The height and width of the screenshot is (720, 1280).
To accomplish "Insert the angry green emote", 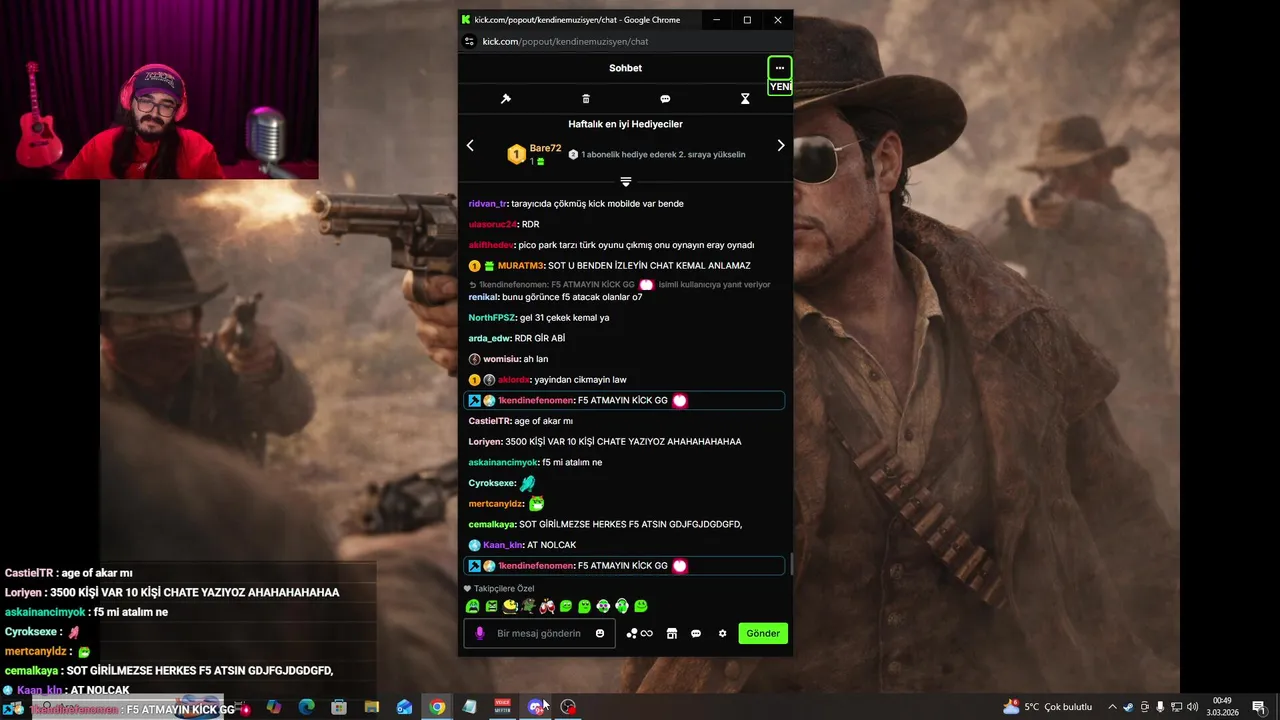I will pyautogui.click(x=491, y=606).
